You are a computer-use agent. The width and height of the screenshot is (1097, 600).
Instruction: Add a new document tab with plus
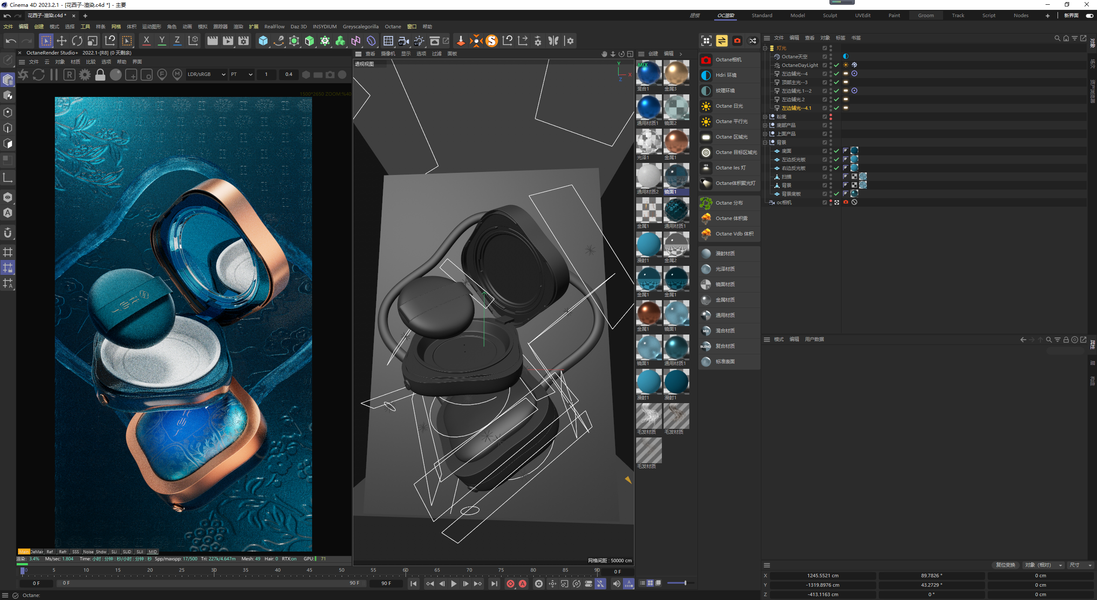[x=85, y=15]
